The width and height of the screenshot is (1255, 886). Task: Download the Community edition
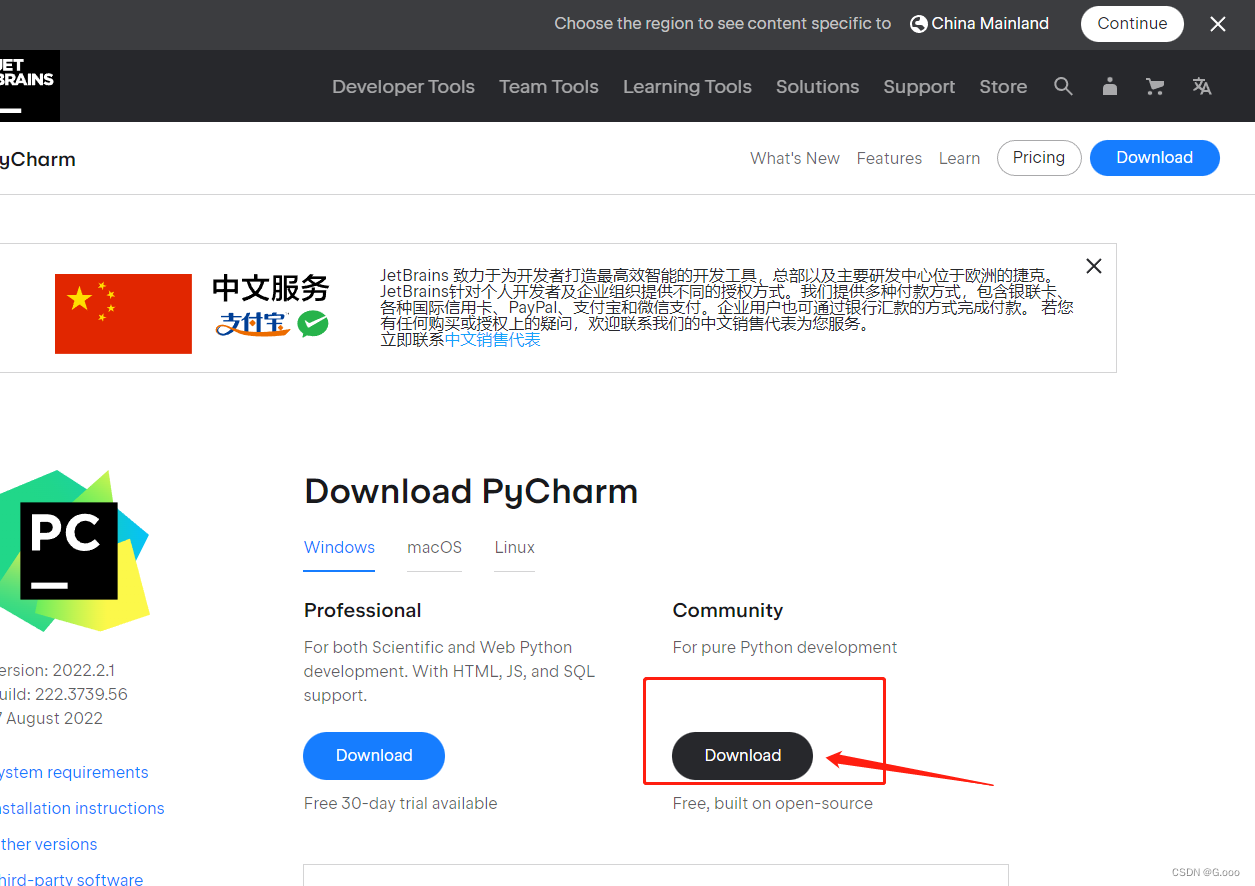tap(742, 756)
